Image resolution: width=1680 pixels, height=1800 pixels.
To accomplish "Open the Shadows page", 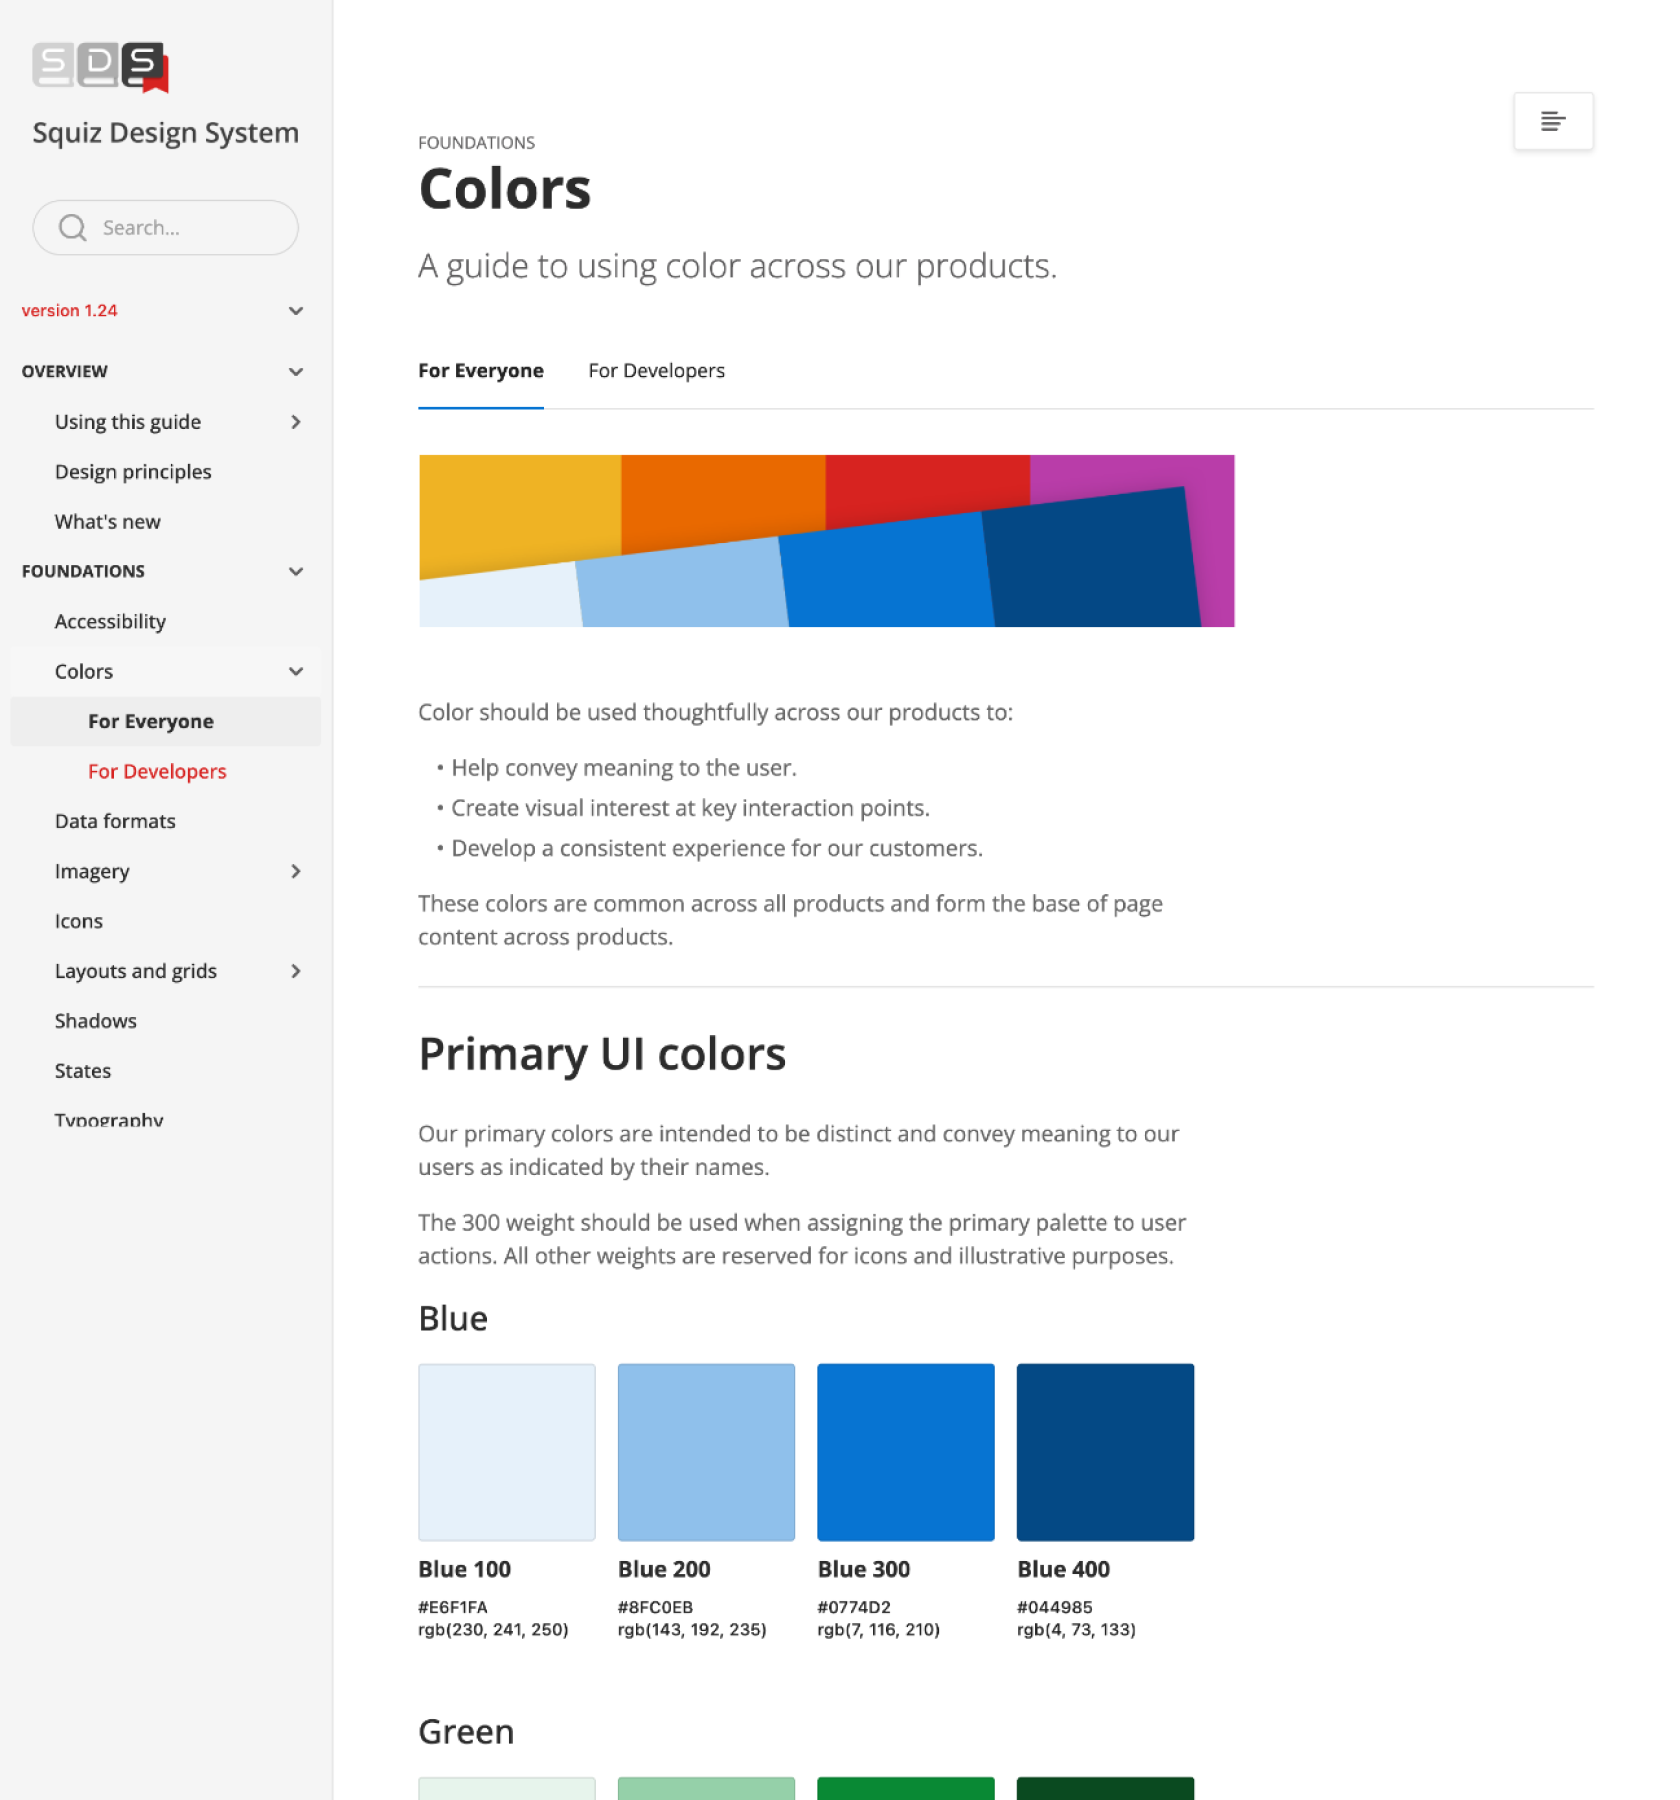I will (96, 1021).
